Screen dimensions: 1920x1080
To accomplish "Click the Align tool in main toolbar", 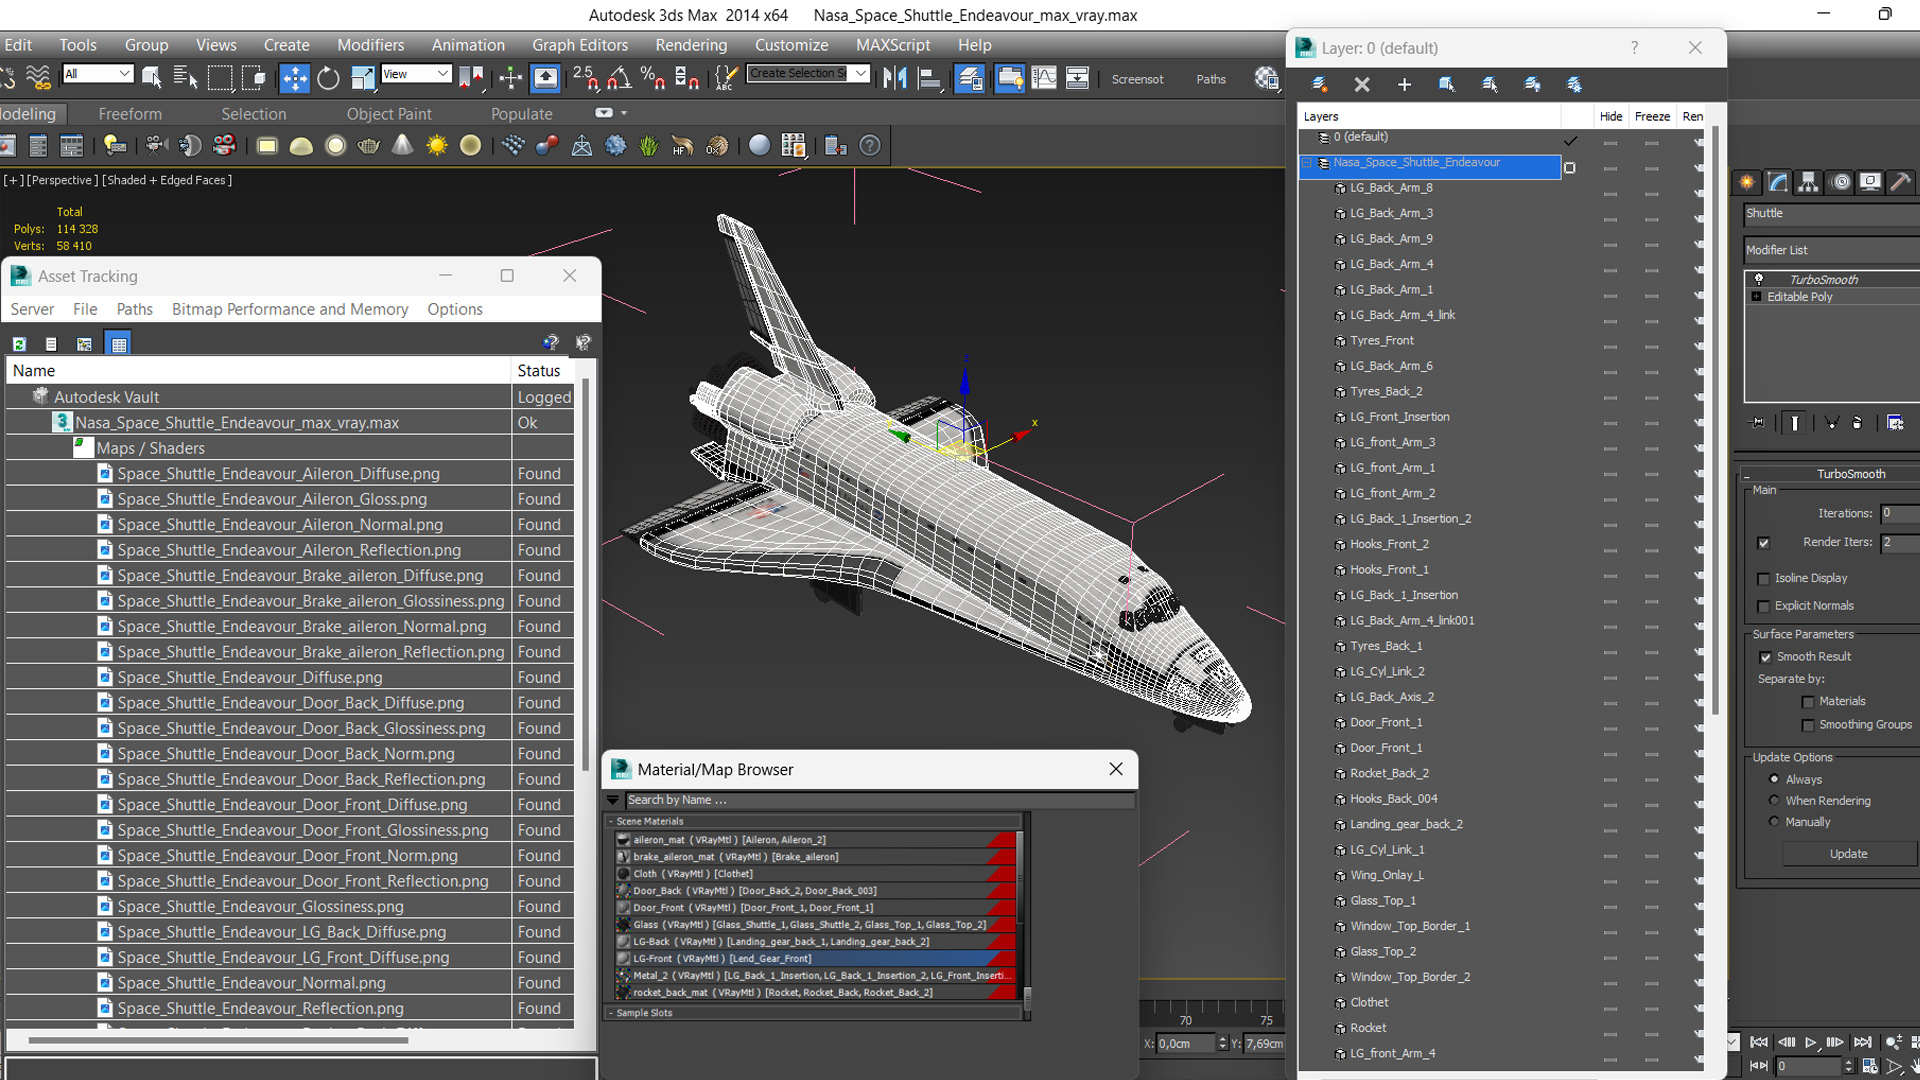I will (930, 77).
